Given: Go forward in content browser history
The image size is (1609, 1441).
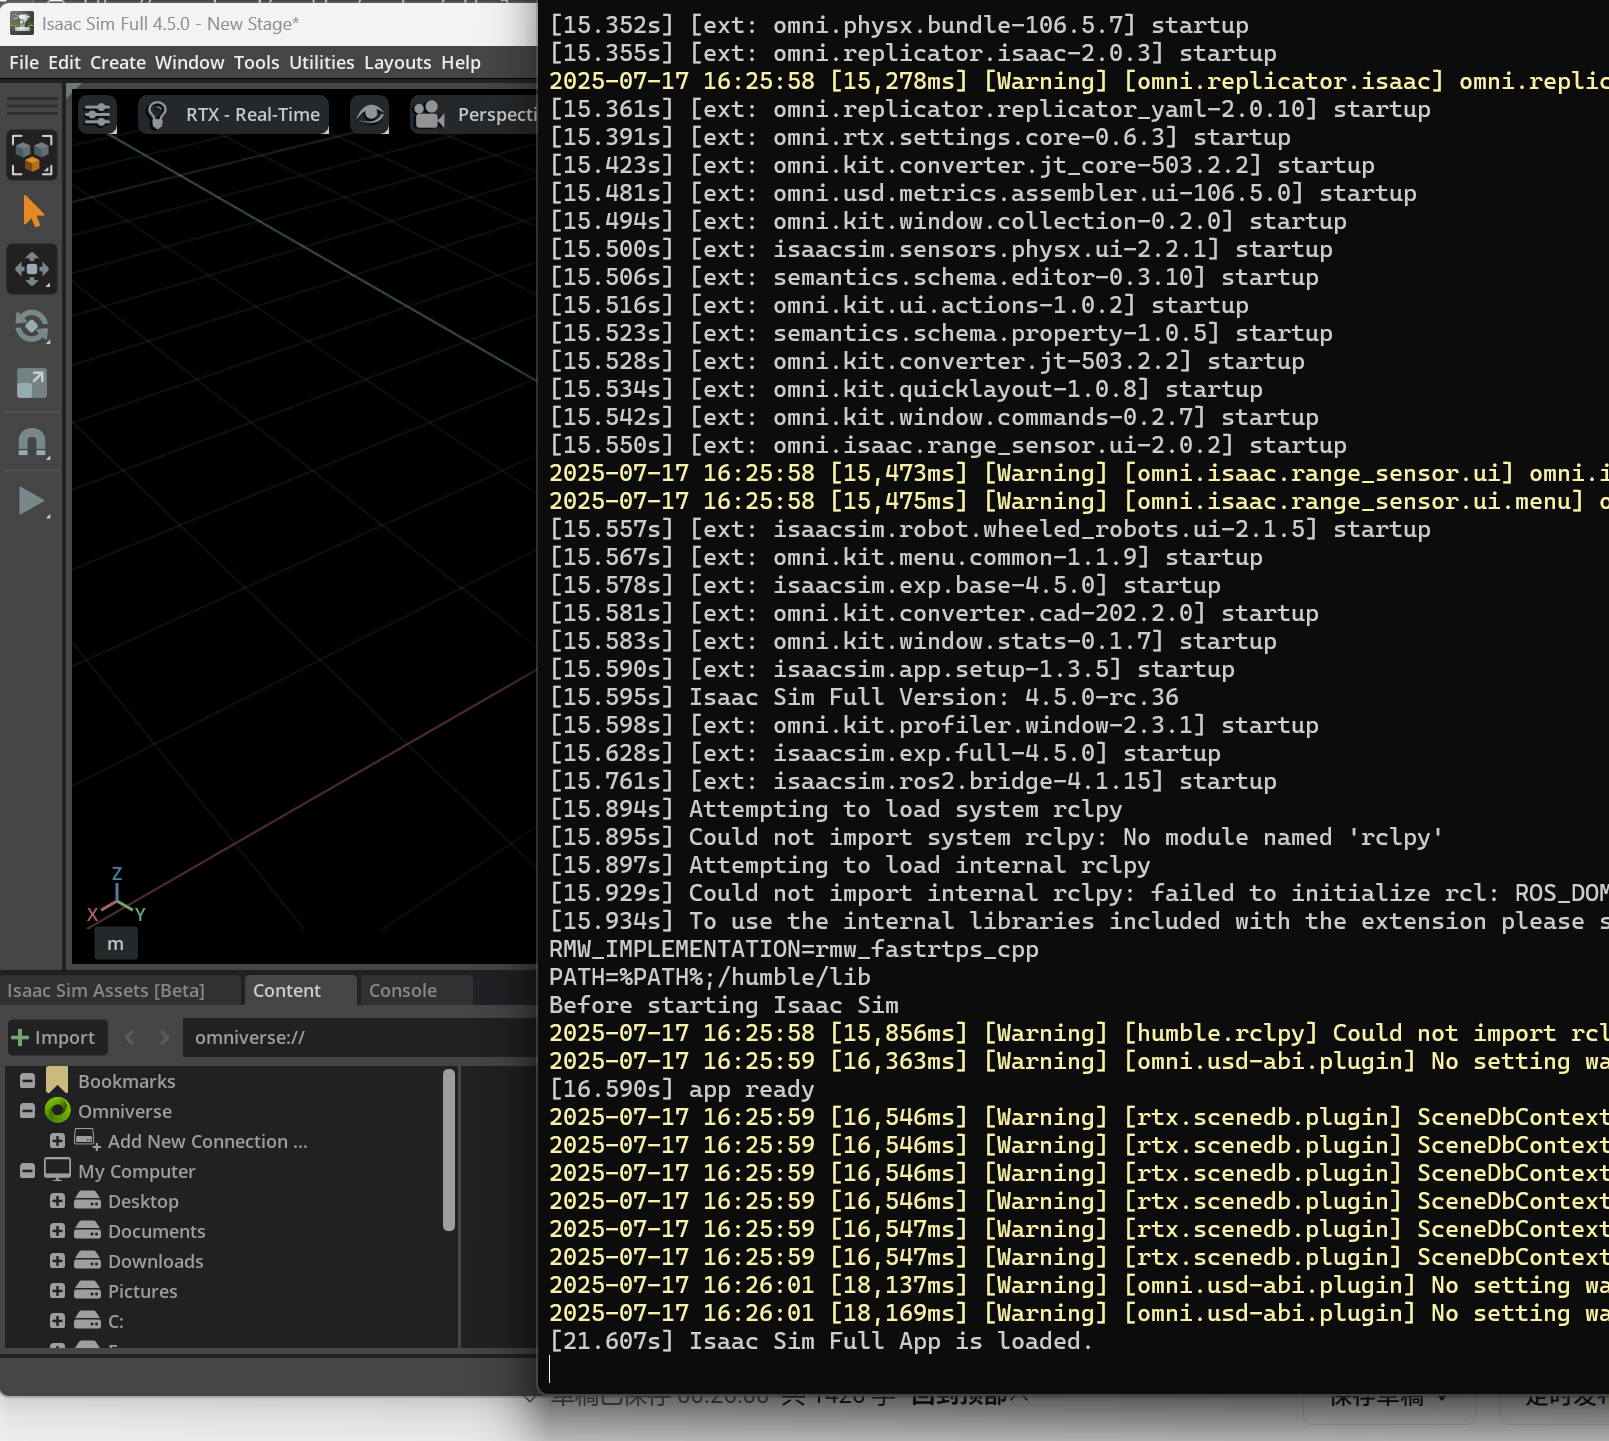Looking at the screenshot, I should (164, 1038).
